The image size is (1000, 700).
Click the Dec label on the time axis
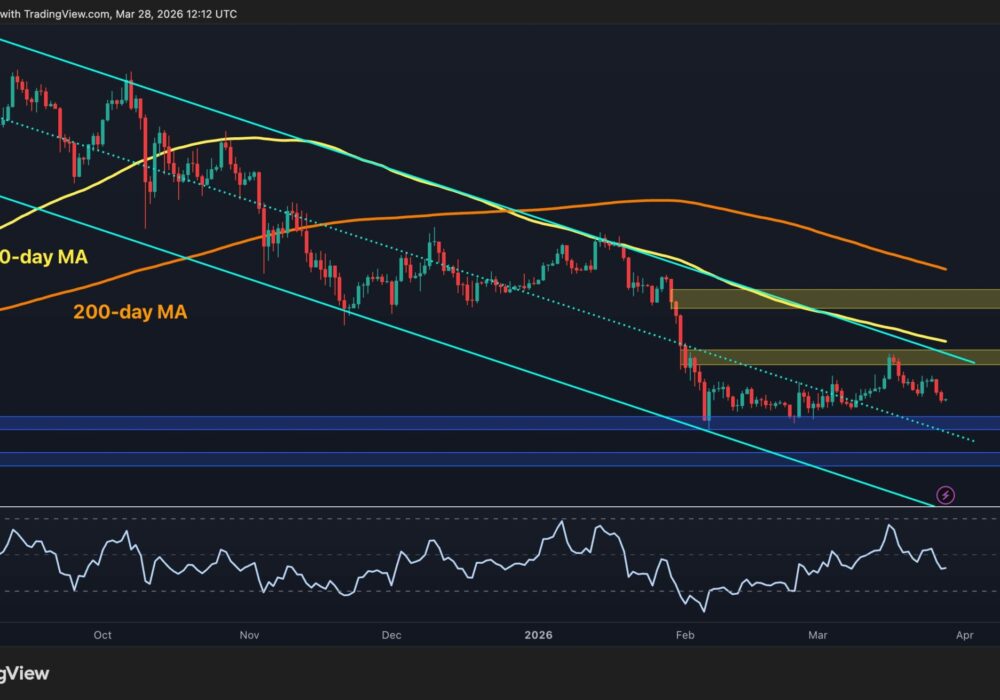391,635
